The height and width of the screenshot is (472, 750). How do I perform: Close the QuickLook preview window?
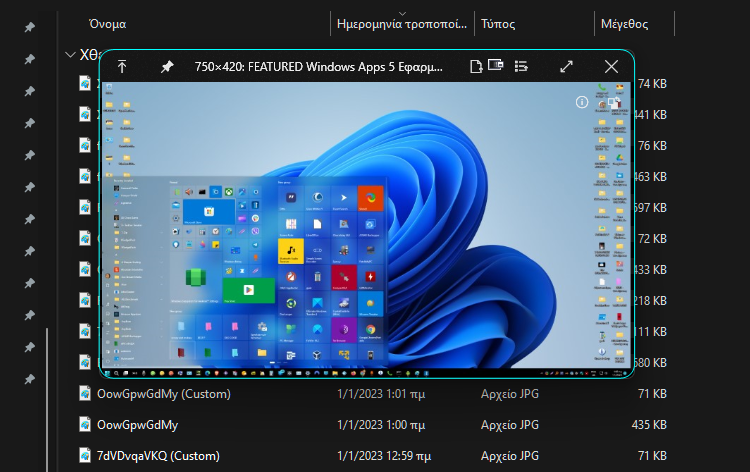coord(611,66)
